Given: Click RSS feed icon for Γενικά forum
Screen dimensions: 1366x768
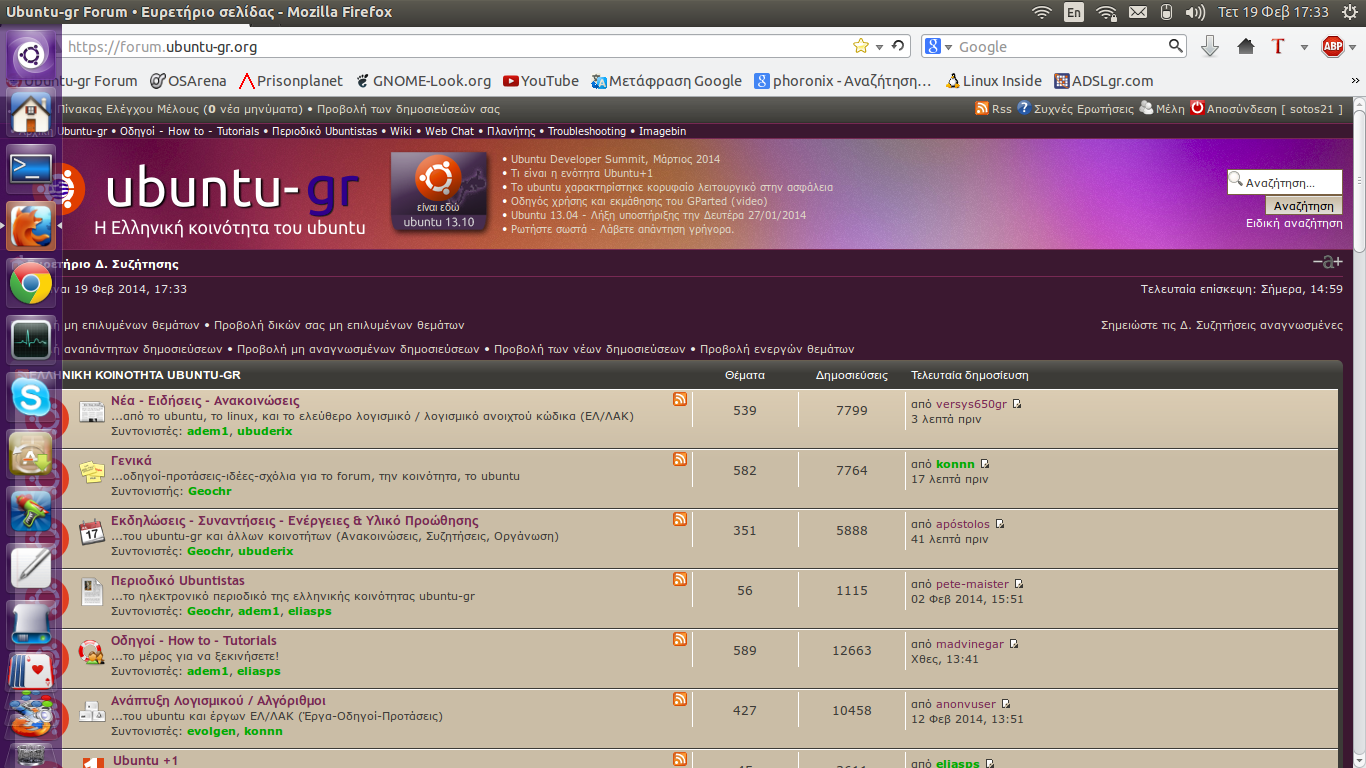Looking at the screenshot, I should coord(680,459).
